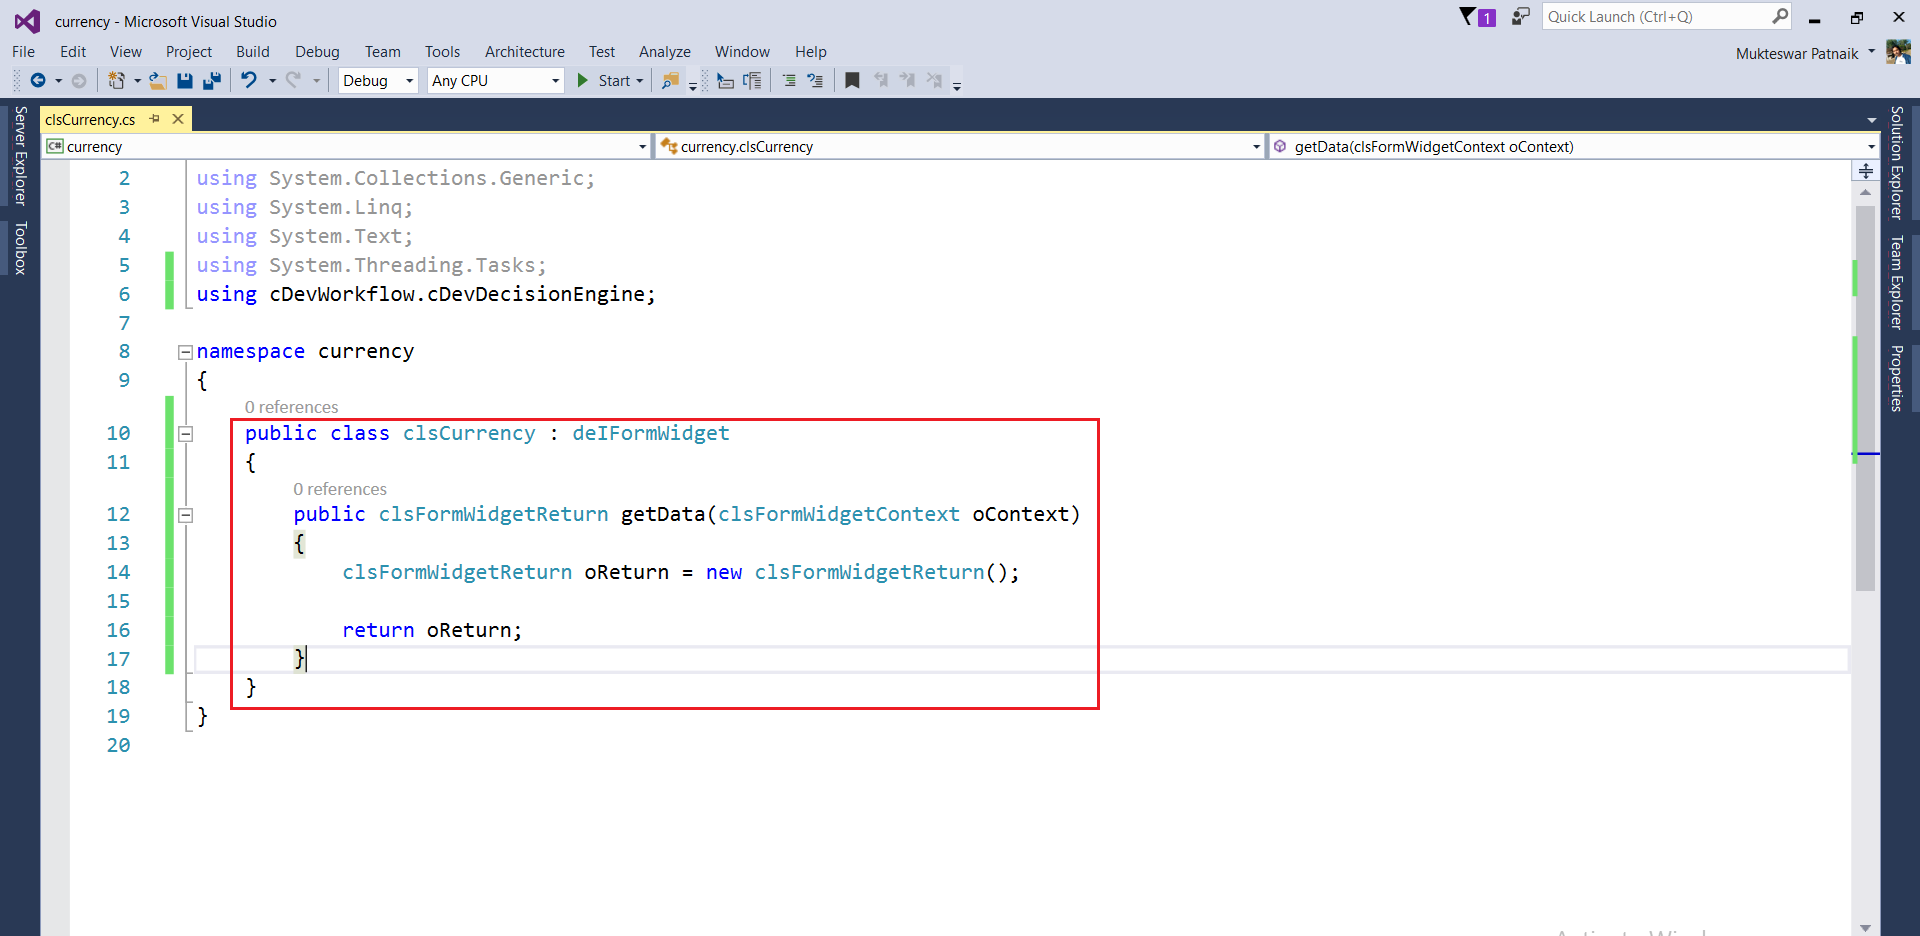
Task: Click the editor split window handle
Action: [1866, 171]
